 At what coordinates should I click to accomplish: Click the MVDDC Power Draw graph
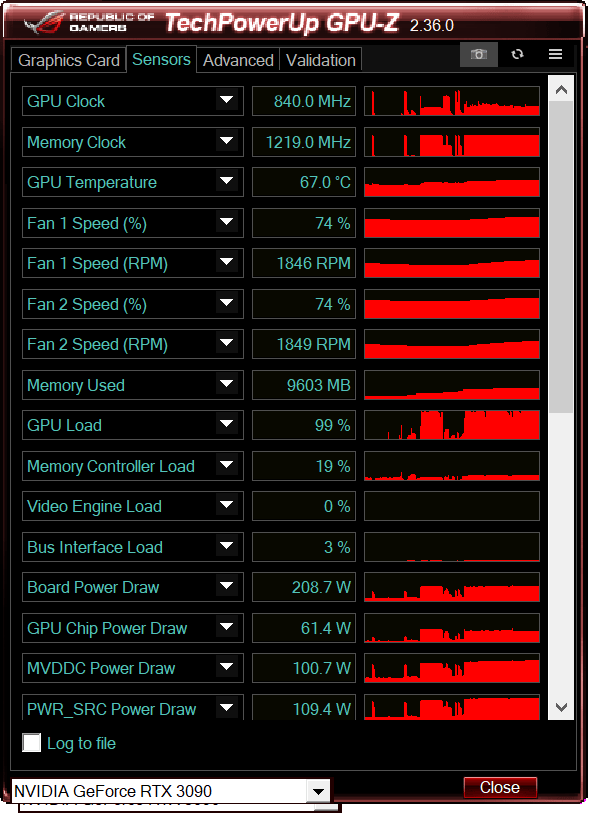(x=452, y=668)
